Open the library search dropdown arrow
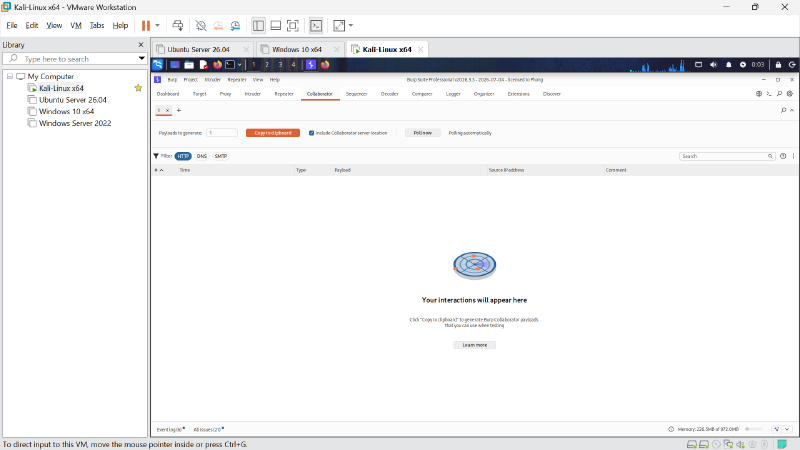The height and width of the screenshot is (450, 800). click(141, 59)
